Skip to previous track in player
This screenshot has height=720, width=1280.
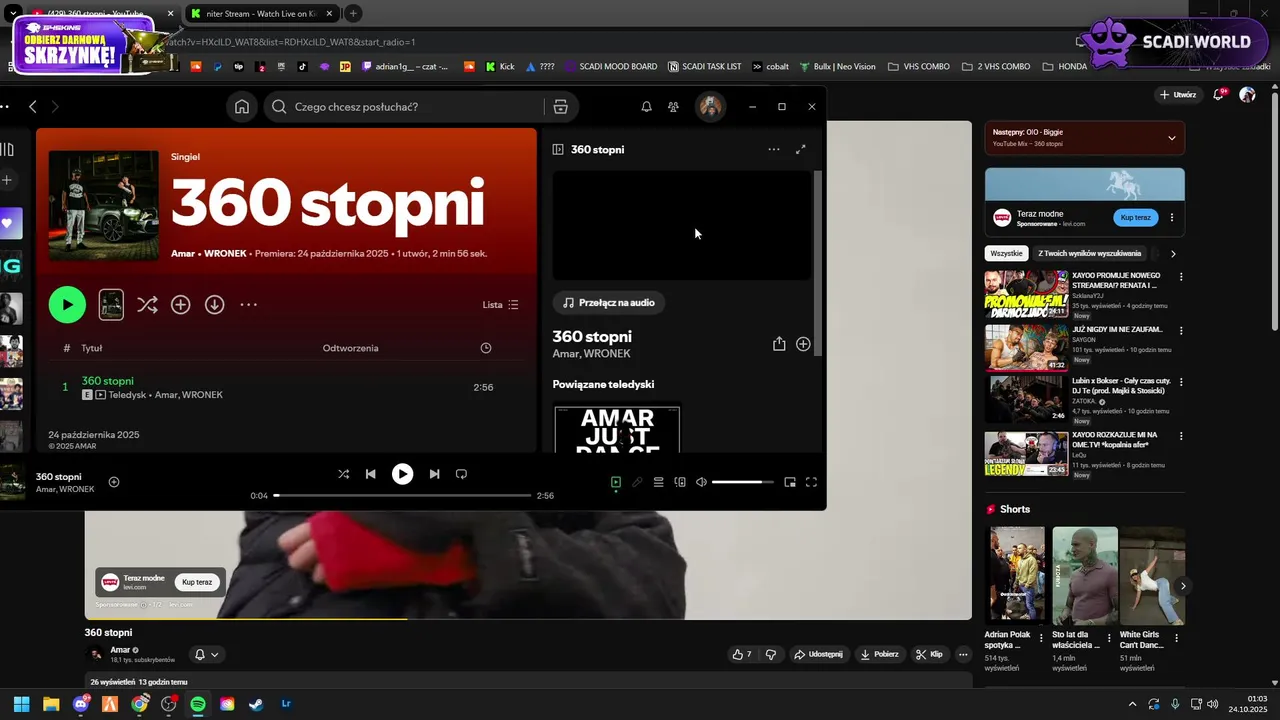click(x=370, y=474)
